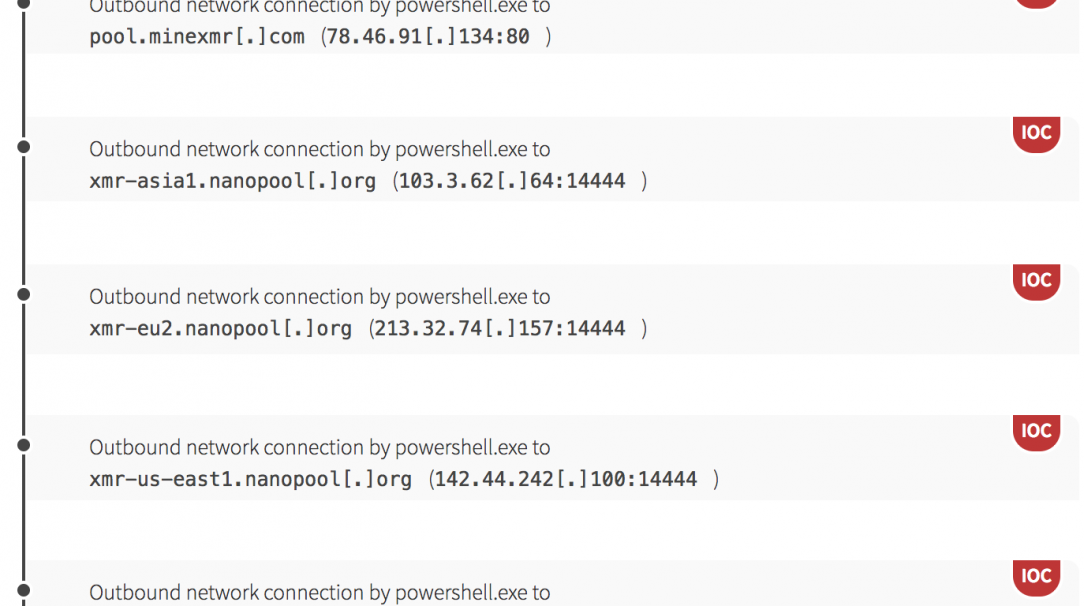
Task: Click the xmr-us-east1.nanopool[.]org domain text
Action: 250,479
